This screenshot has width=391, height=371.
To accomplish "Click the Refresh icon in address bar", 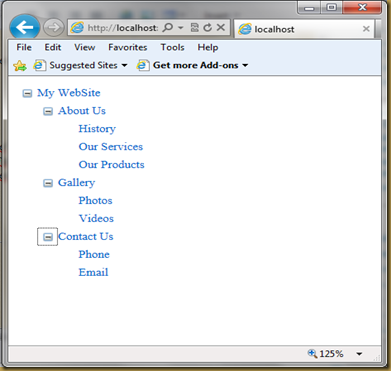I will click(x=207, y=28).
